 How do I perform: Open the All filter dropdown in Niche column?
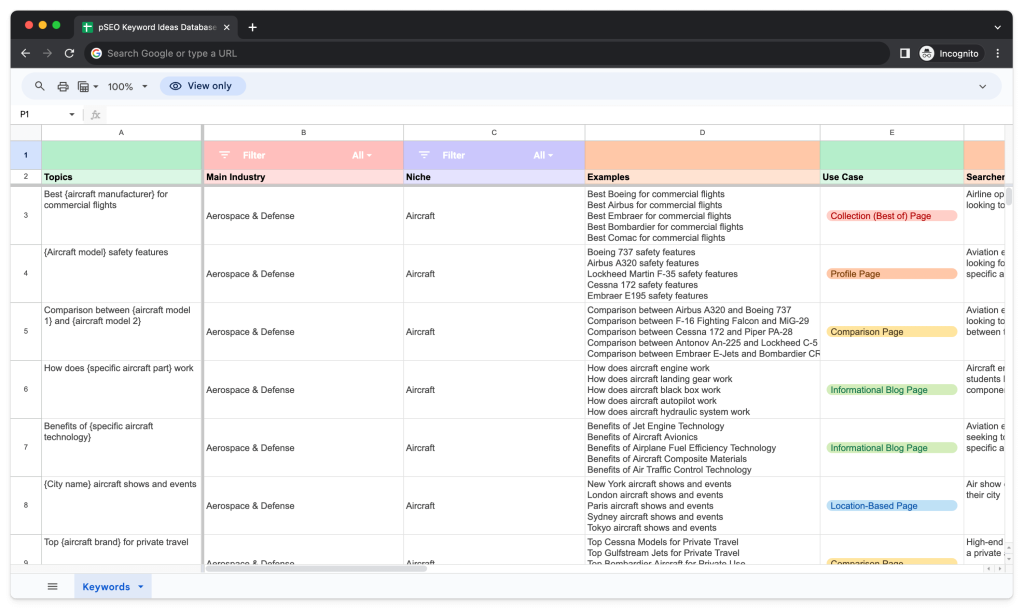(545, 155)
